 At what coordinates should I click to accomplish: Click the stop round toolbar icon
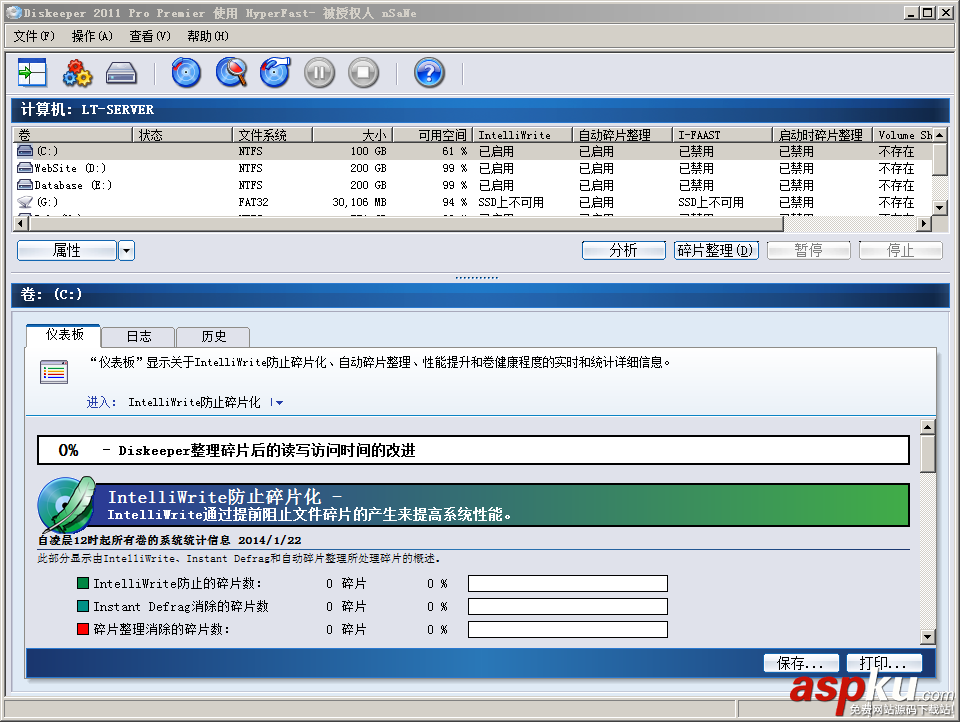click(364, 73)
